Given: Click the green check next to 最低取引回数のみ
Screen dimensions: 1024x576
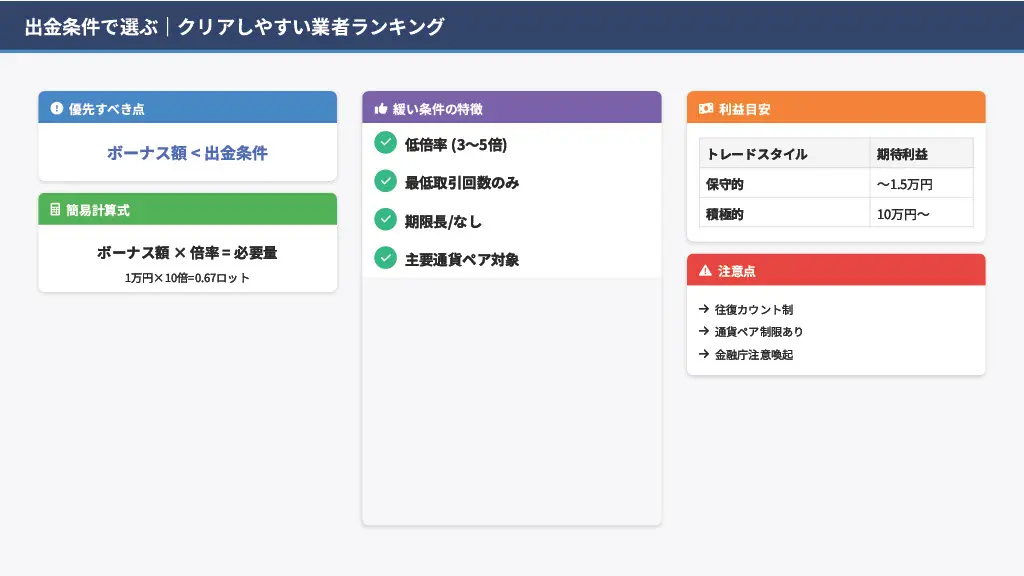Looking at the screenshot, I should (x=385, y=181).
